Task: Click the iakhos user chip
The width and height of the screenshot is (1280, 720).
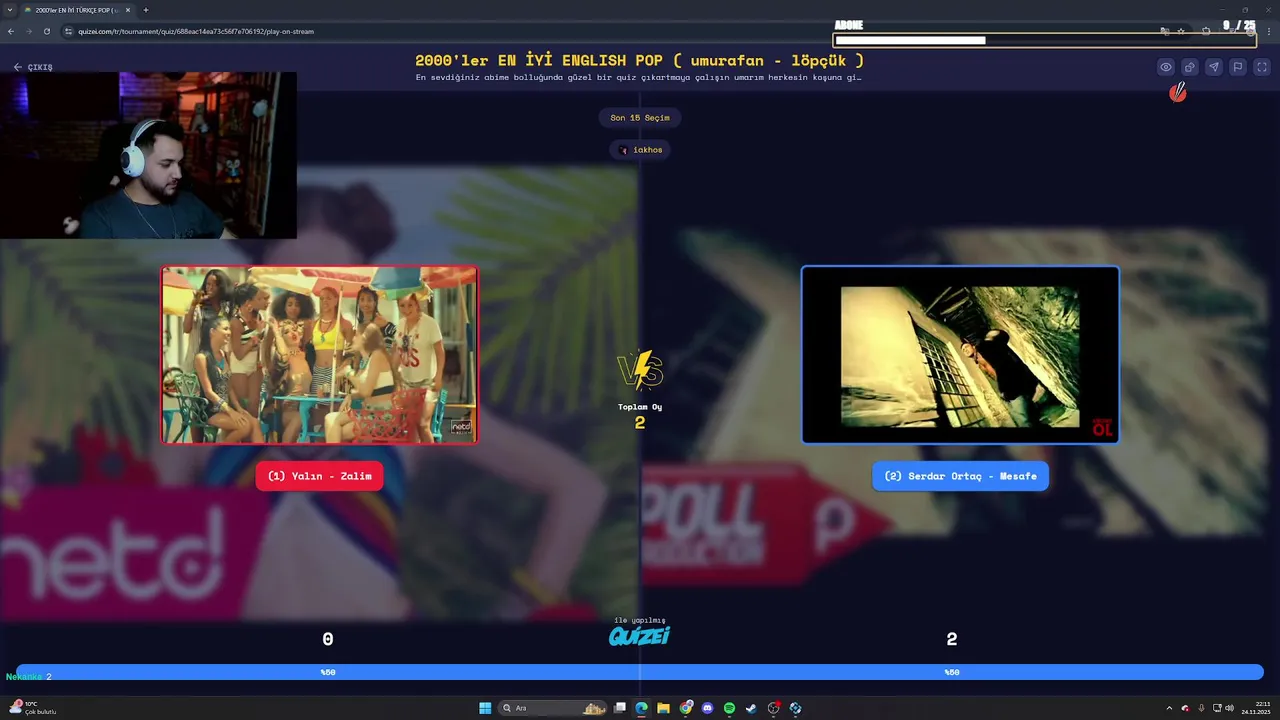Action: pos(640,150)
